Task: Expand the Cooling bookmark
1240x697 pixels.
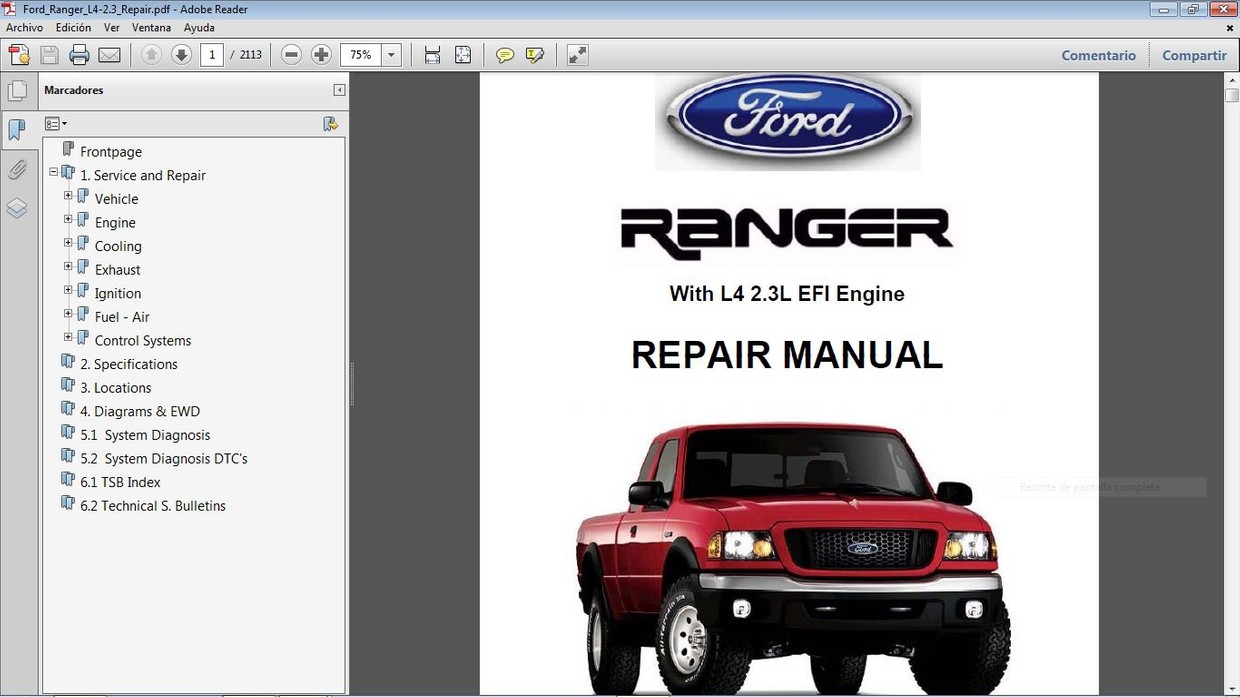Action: click(68, 243)
